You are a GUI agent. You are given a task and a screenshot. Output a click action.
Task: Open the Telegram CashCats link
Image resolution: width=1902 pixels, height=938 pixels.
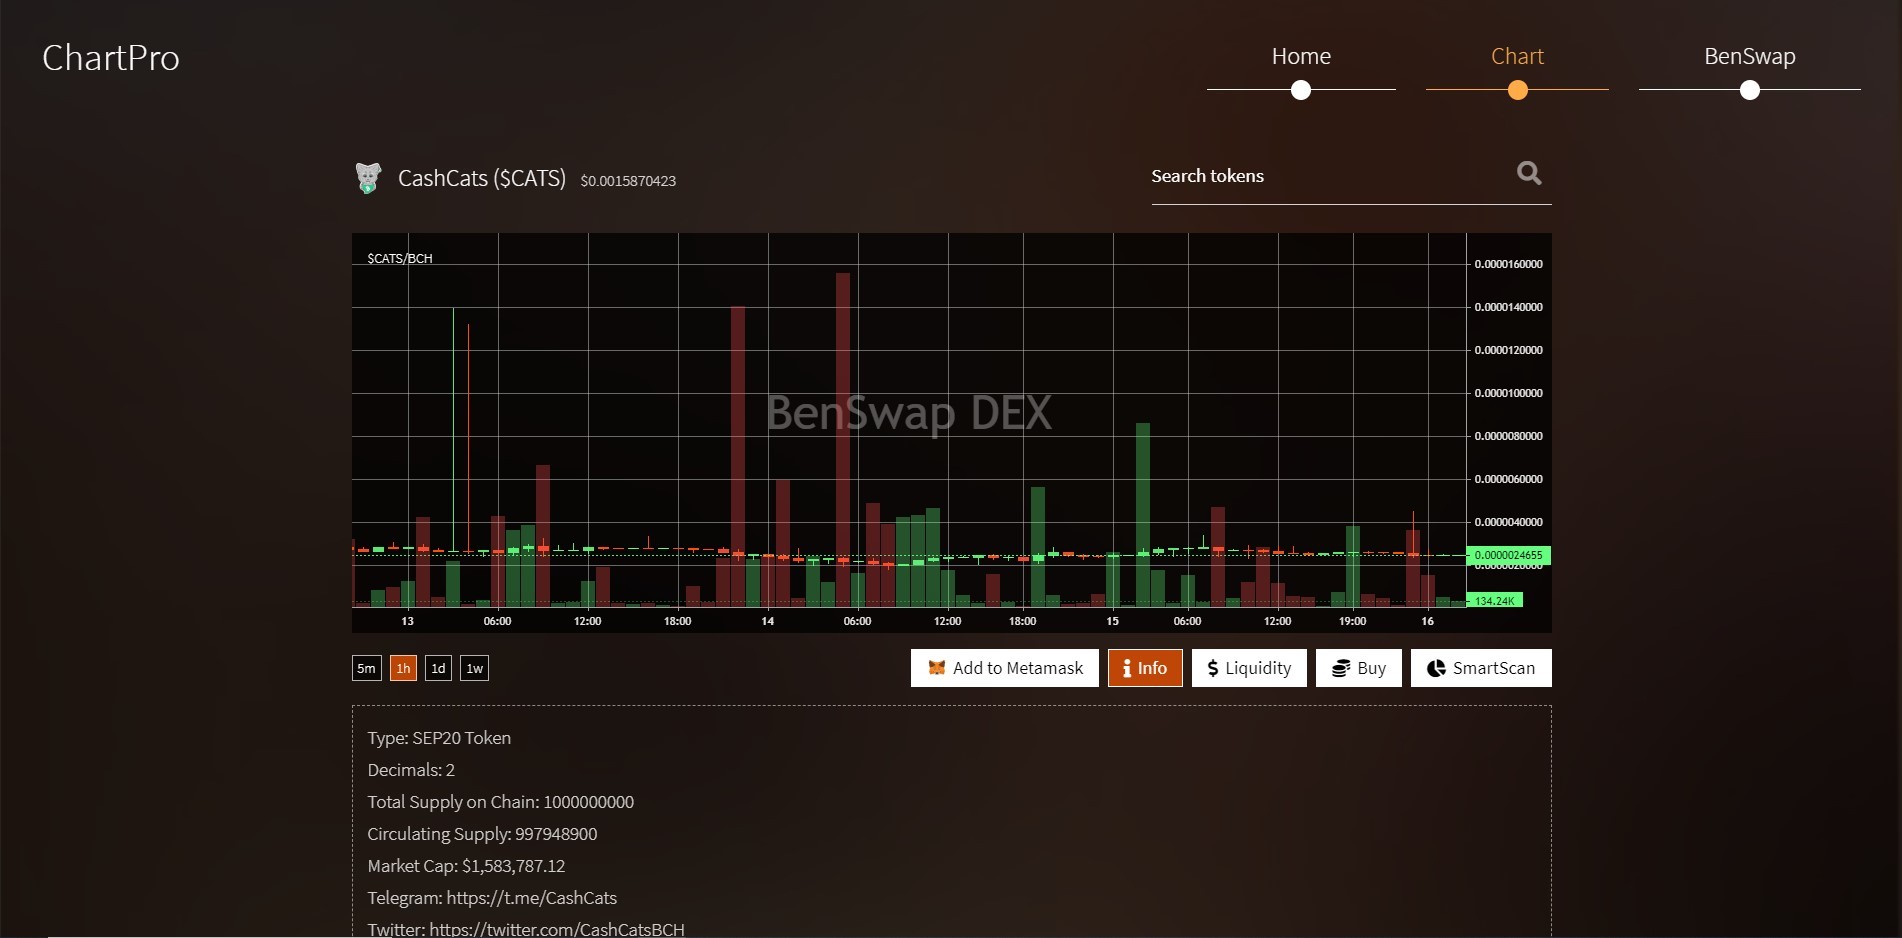(532, 898)
